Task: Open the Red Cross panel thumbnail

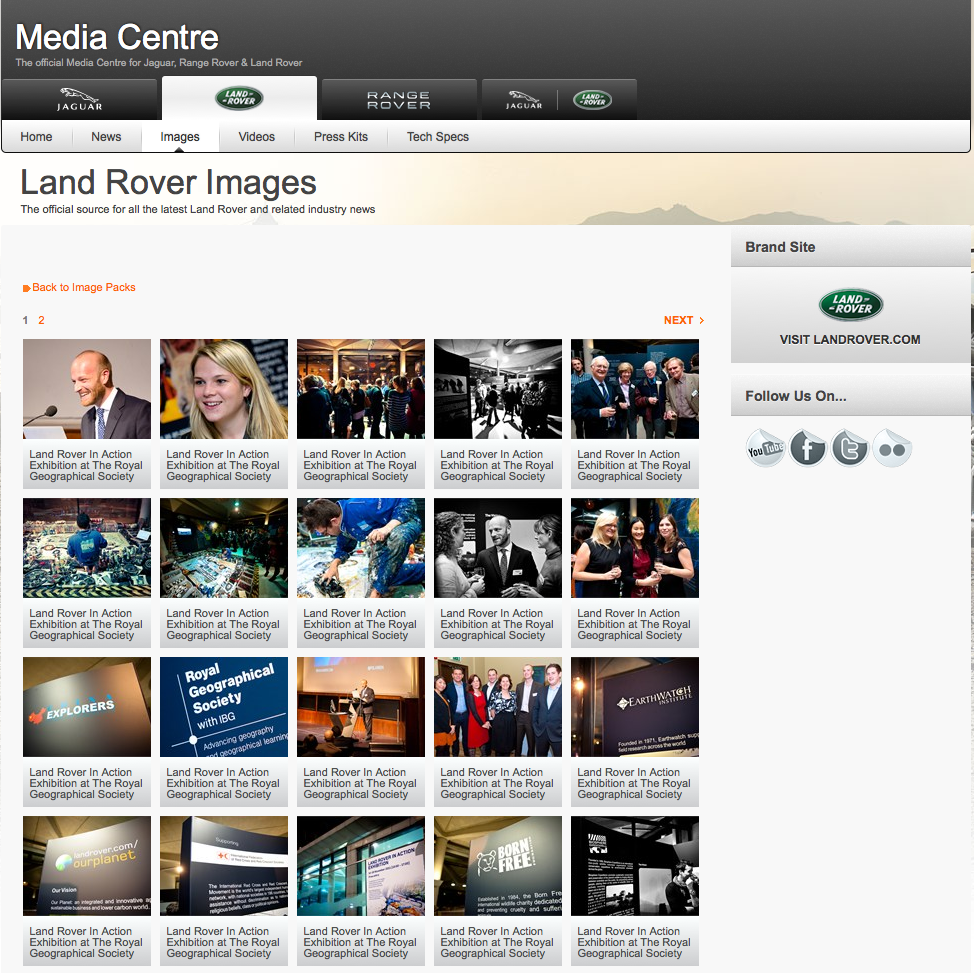Action: click(x=224, y=866)
